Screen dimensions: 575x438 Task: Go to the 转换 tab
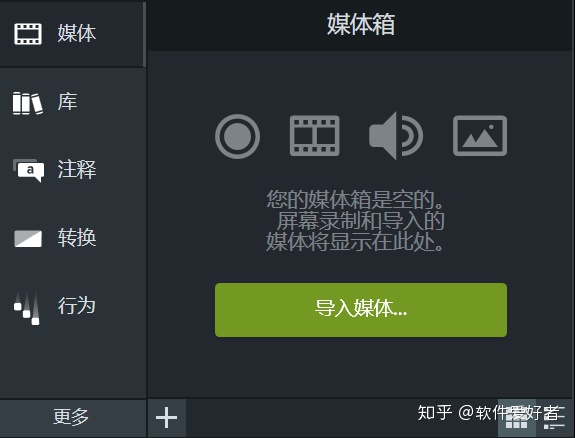point(77,237)
